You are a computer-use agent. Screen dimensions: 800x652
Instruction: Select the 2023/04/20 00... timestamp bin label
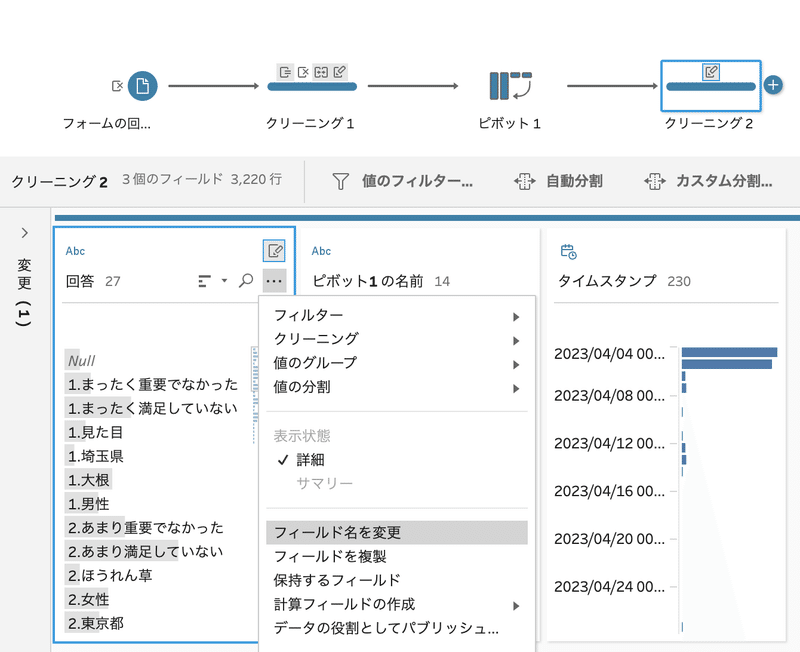[609, 539]
